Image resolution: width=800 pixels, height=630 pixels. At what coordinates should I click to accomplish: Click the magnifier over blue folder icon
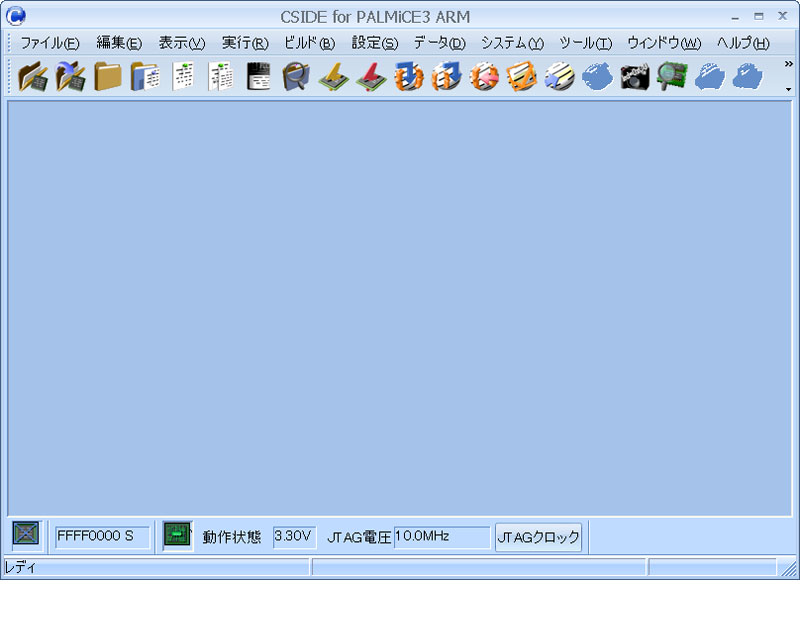(x=296, y=77)
